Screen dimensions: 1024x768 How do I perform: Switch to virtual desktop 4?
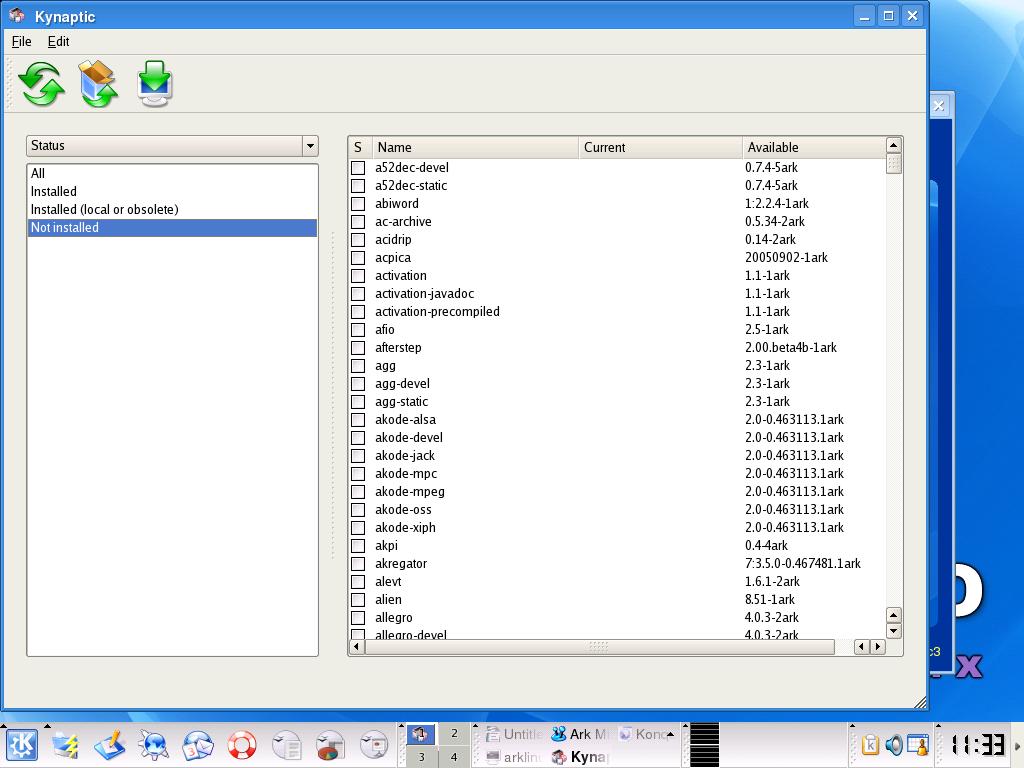tap(455, 757)
